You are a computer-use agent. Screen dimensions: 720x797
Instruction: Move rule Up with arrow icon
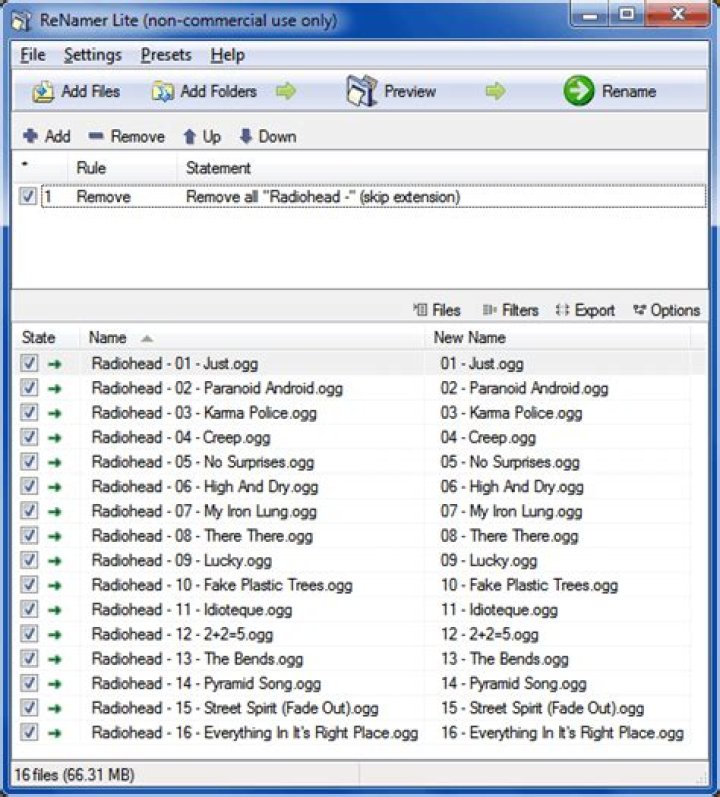click(190, 136)
